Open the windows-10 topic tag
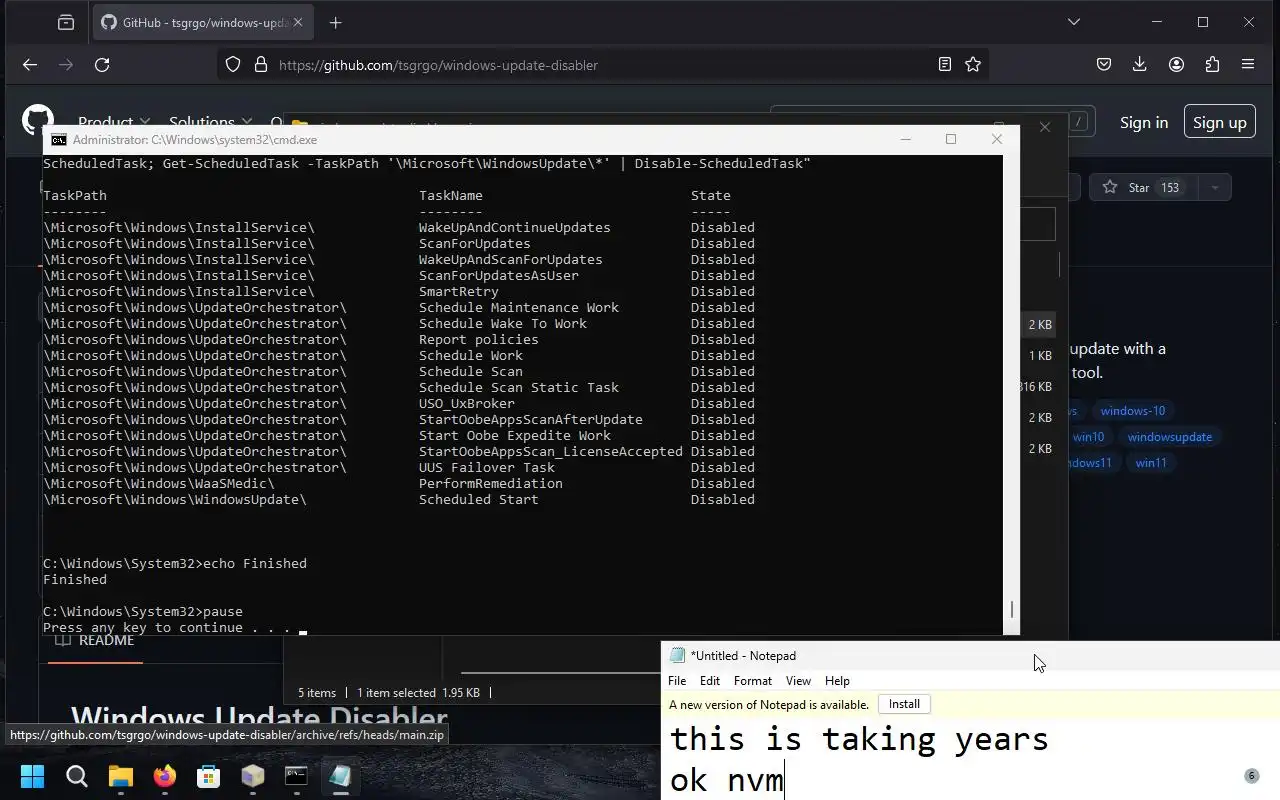The image size is (1280, 800). [1132, 410]
